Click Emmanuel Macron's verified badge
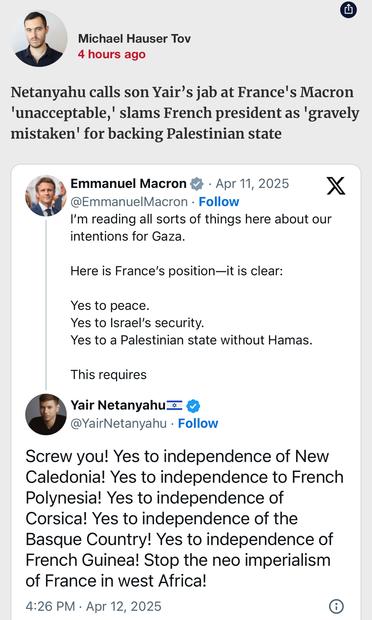The width and height of the screenshot is (372, 620). (x=196, y=184)
